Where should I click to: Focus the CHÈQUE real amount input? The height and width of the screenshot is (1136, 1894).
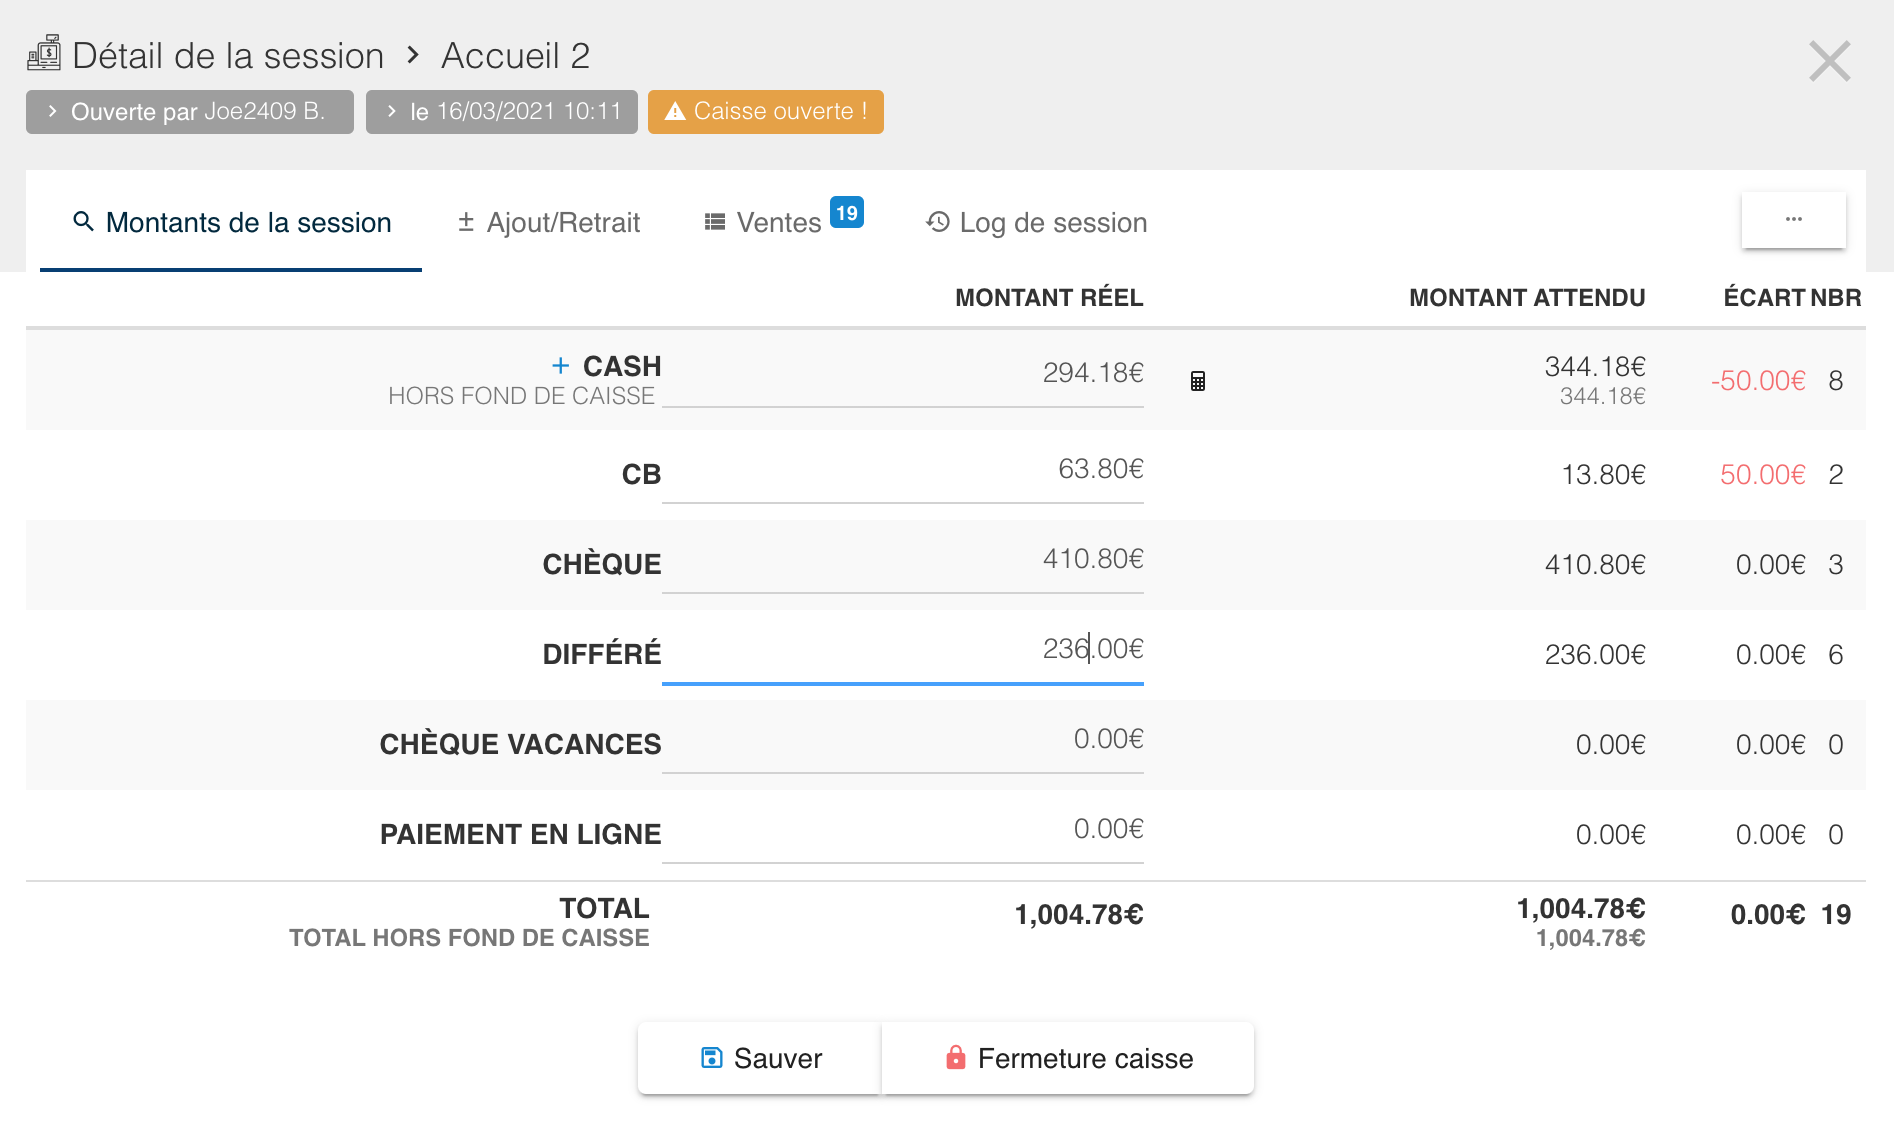click(902, 560)
